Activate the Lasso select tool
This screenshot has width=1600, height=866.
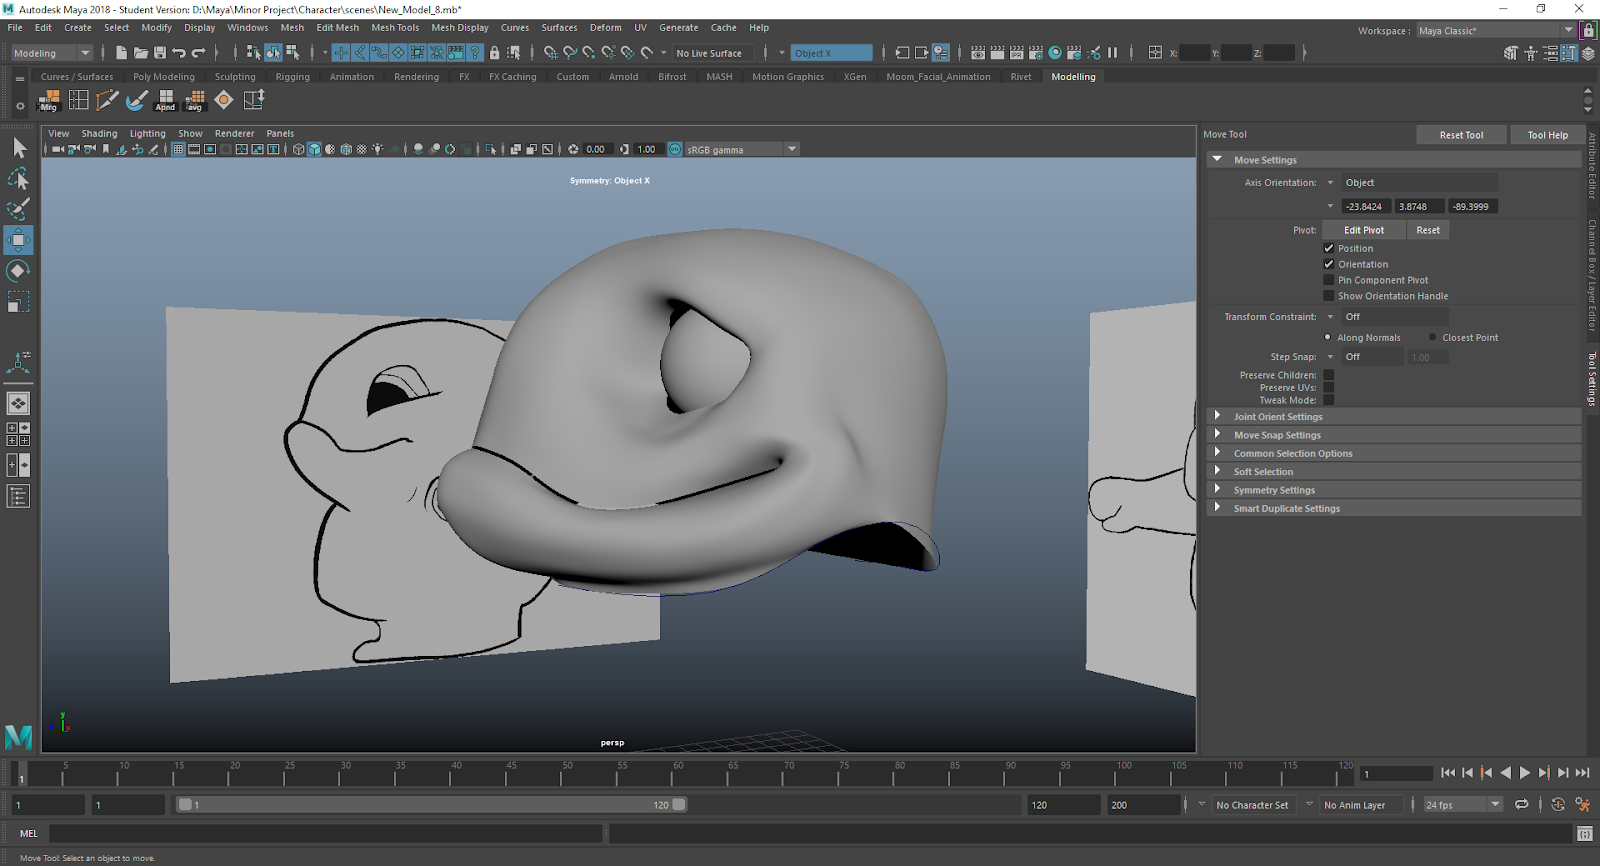point(18,178)
